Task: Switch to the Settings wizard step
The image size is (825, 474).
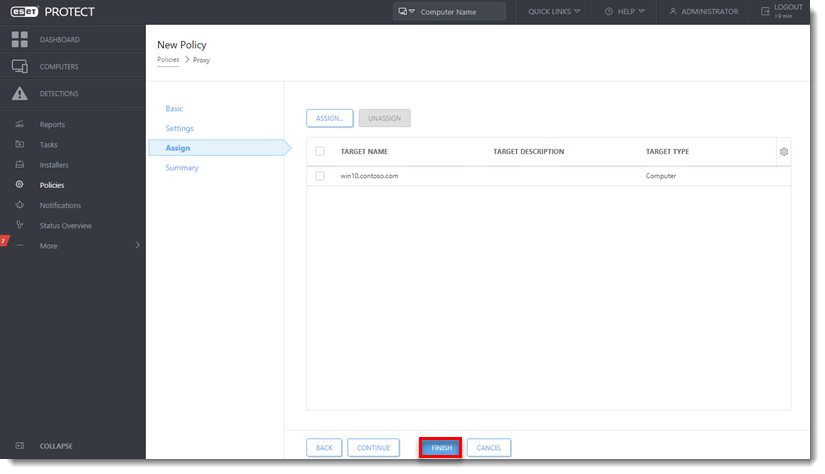Action: tap(179, 128)
